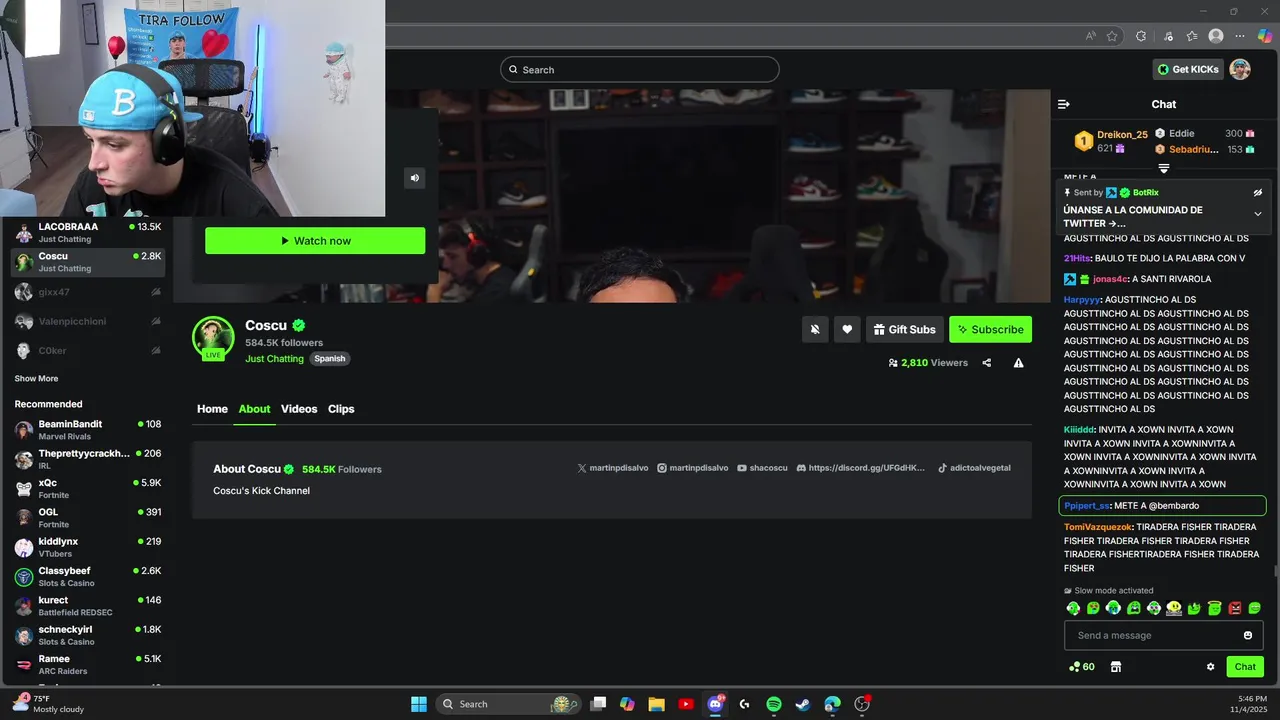Open xQc recommended channel
Image resolution: width=1280 pixels, height=720 pixels.
tap(87, 488)
